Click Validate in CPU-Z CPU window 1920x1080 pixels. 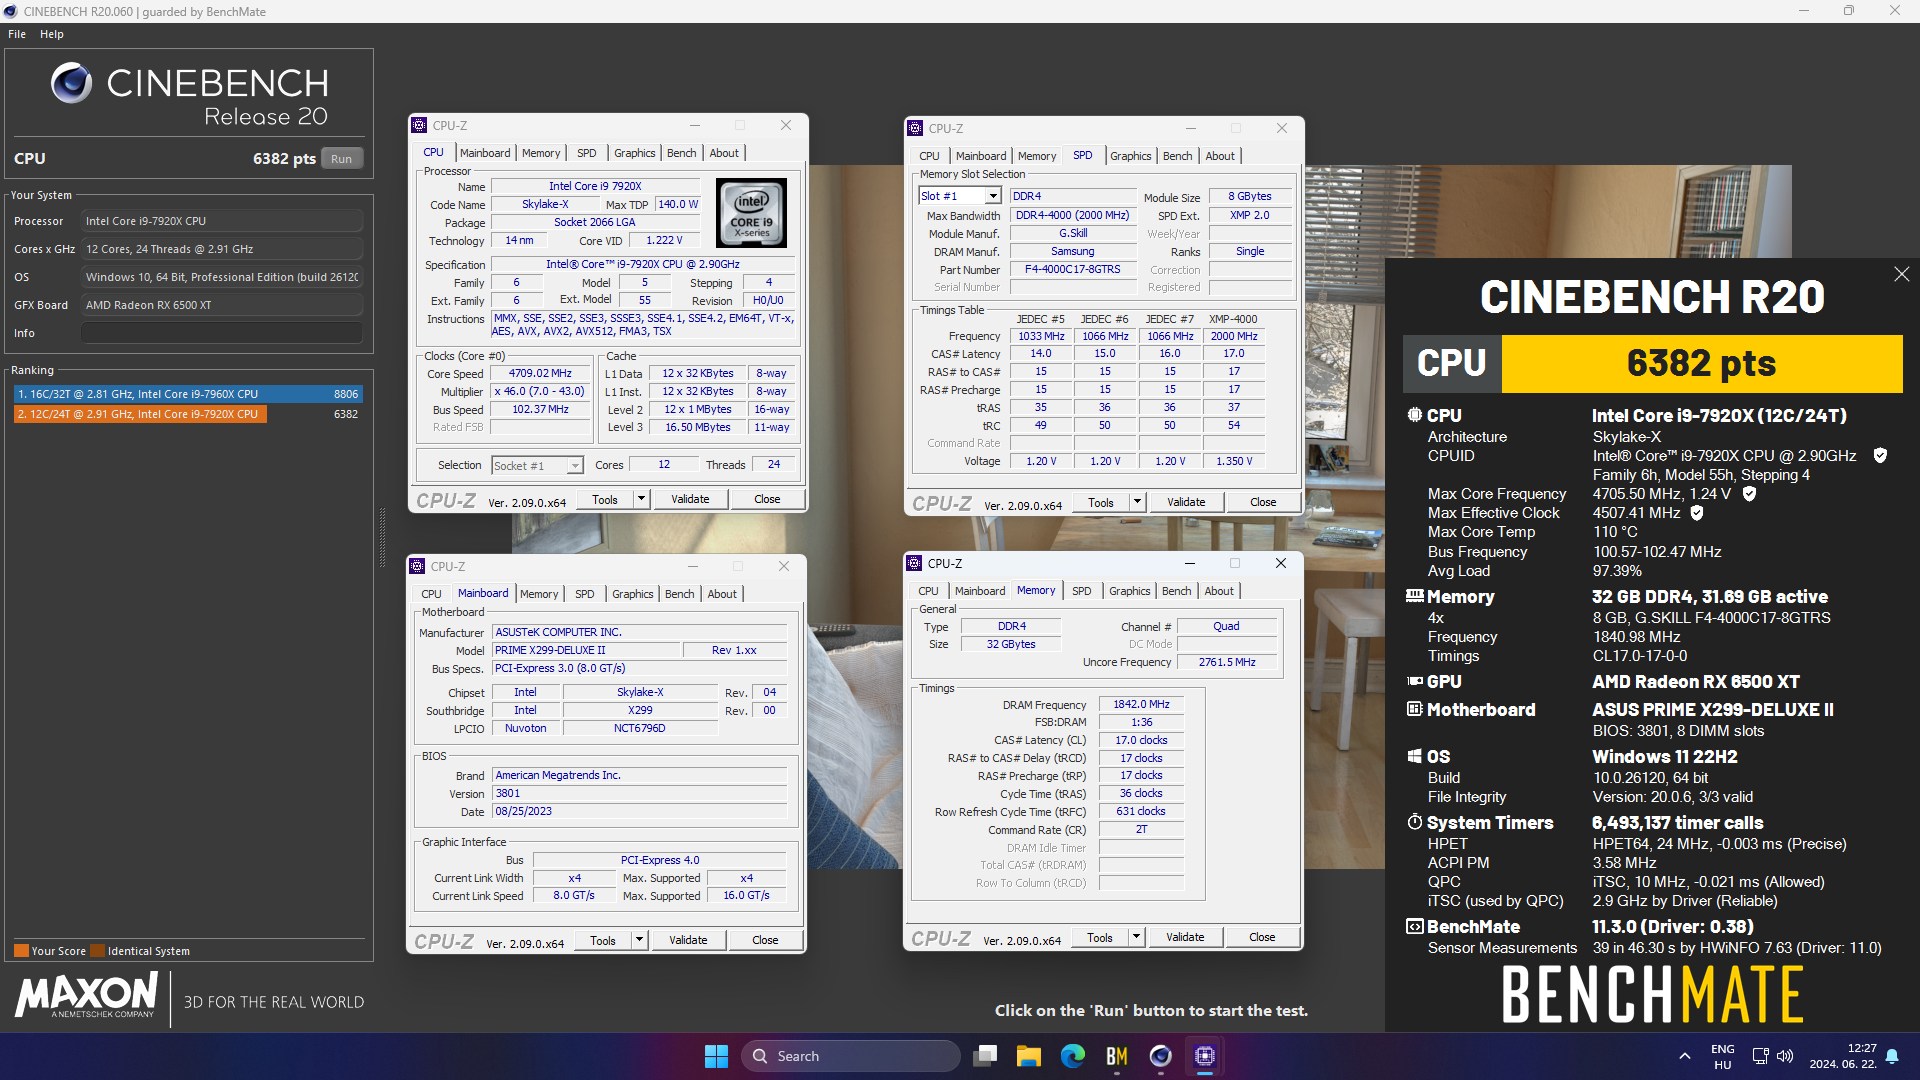coord(690,499)
